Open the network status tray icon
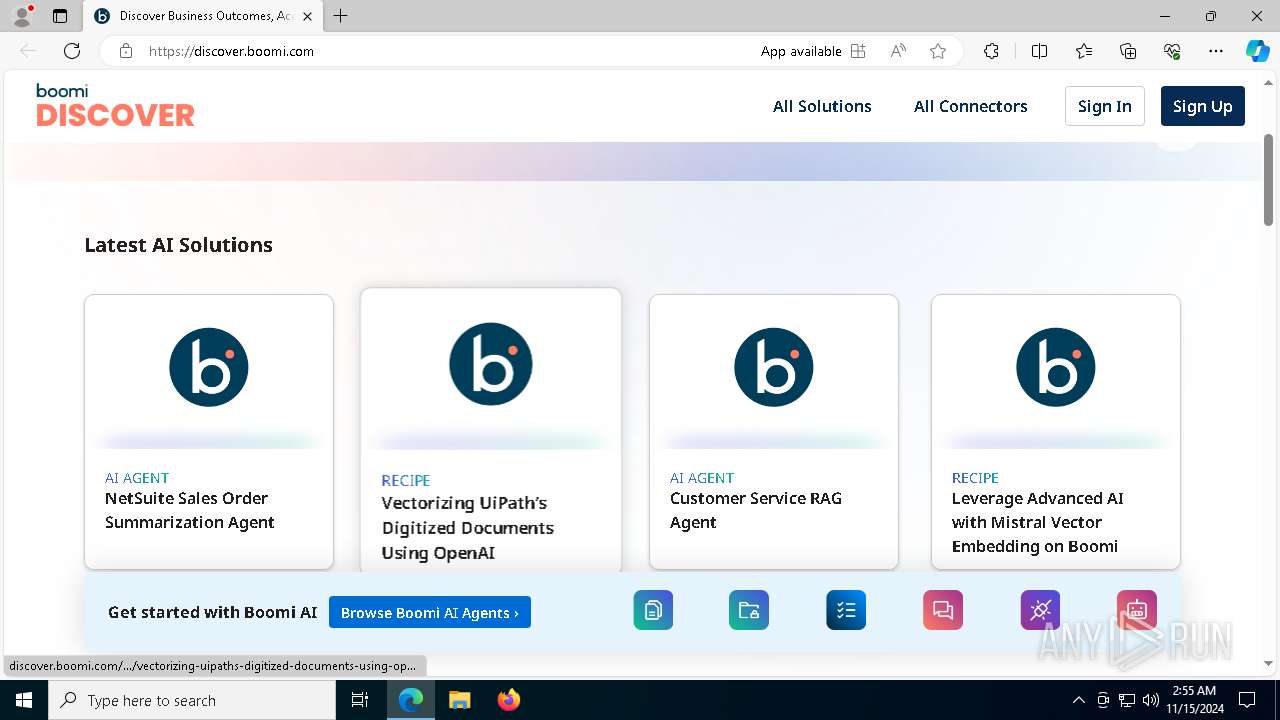This screenshot has width=1280, height=720. [x=1127, y=700]
